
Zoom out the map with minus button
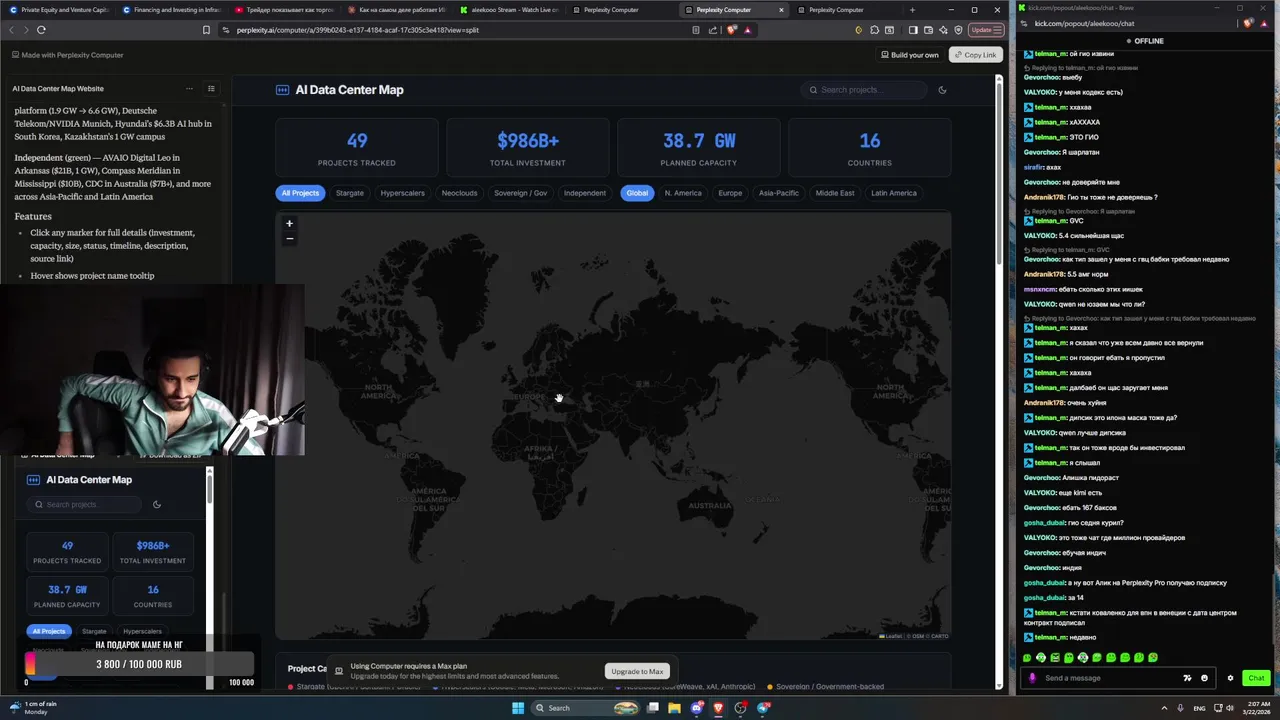(x=289, y=238)
